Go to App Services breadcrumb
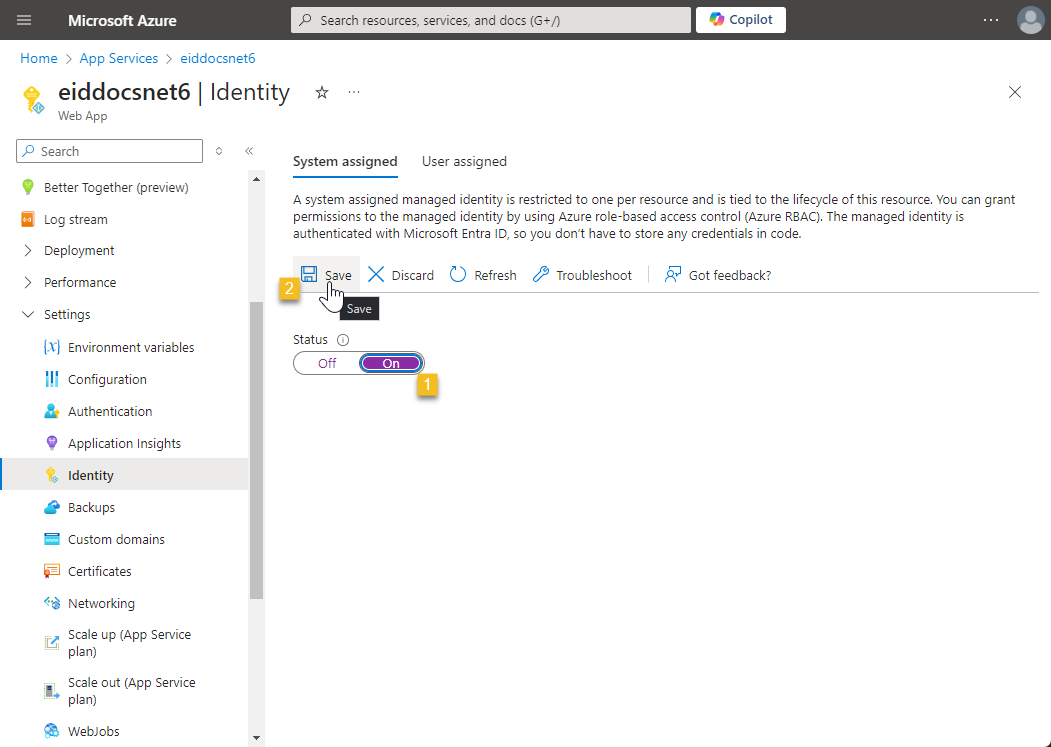This screenshot has height=747, width=1051. click(x=119, y=59)
